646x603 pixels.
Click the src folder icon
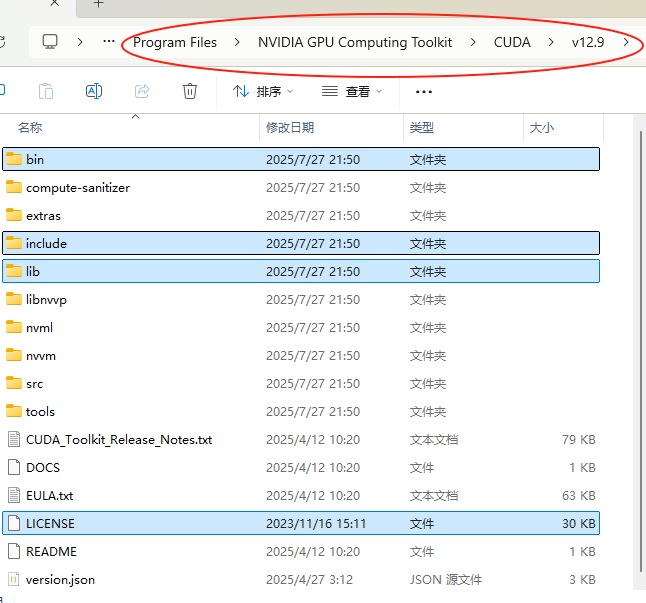point(14,383)
